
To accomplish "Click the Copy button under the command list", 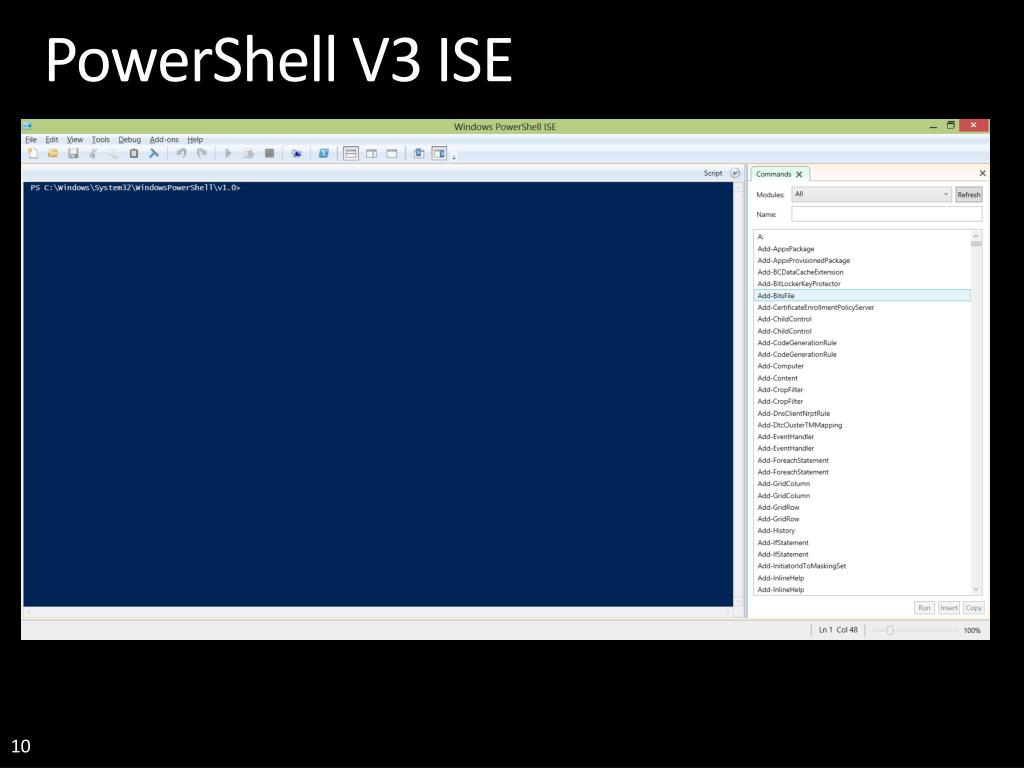I will pyautogui.click(x=973, y=608).
